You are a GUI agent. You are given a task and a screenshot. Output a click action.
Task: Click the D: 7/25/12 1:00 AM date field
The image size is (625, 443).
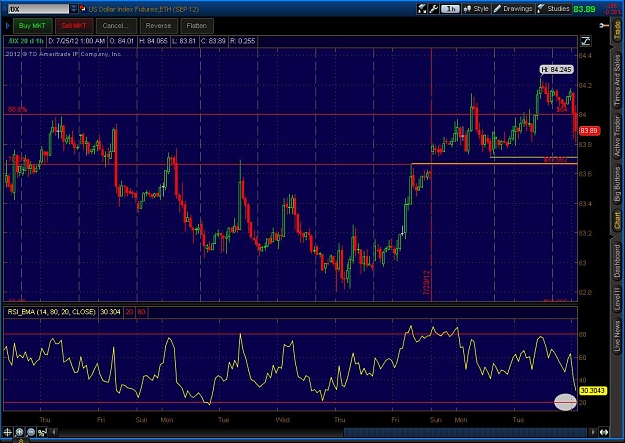(x=77, y=41)
